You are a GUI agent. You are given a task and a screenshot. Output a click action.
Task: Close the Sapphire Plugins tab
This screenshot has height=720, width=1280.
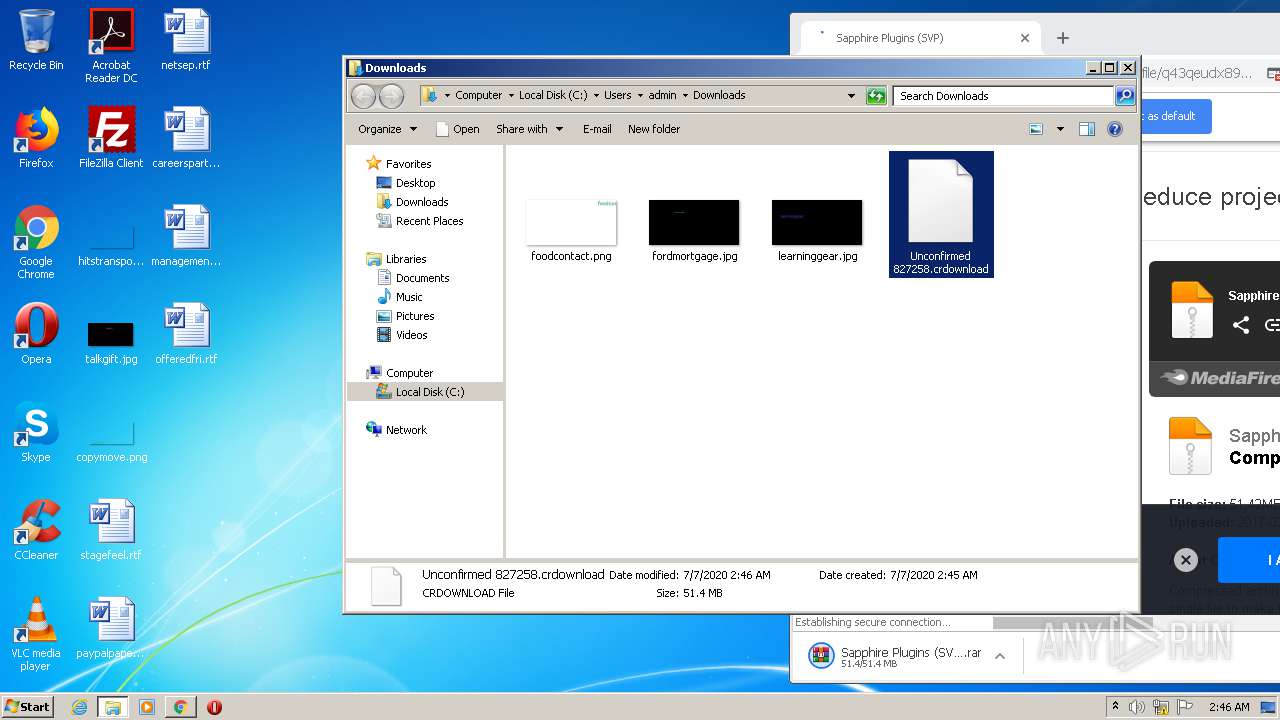(1025, 38)
